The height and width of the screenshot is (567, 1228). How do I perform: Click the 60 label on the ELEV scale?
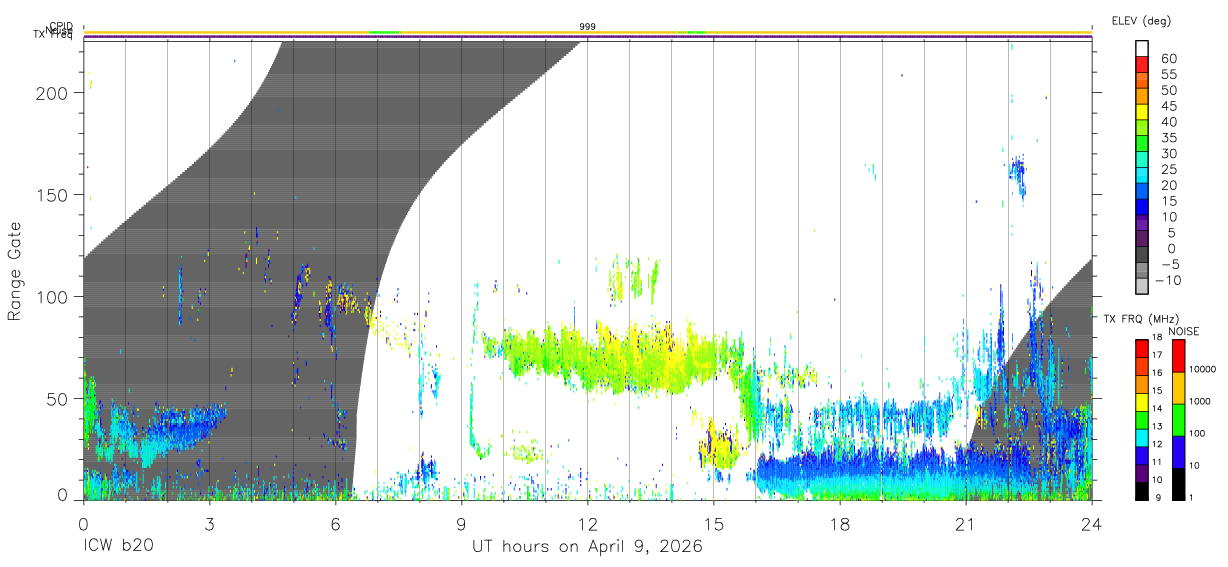[1168, 58]
